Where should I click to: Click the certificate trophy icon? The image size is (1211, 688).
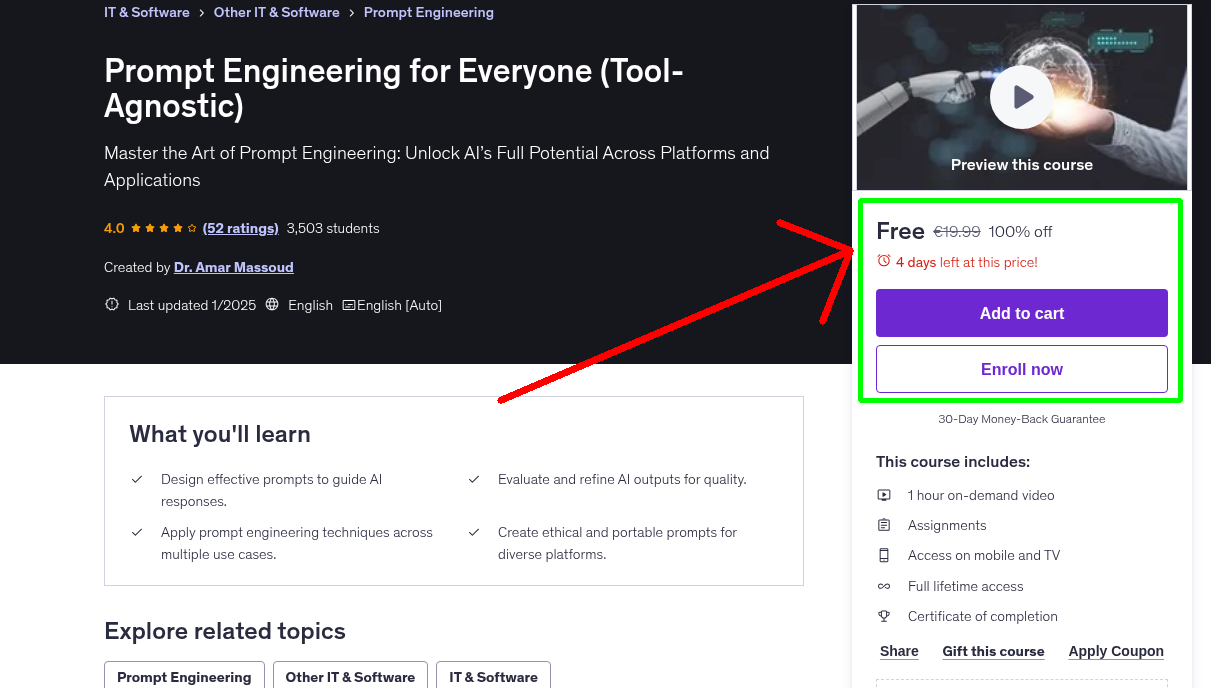[x=884, y=616]
